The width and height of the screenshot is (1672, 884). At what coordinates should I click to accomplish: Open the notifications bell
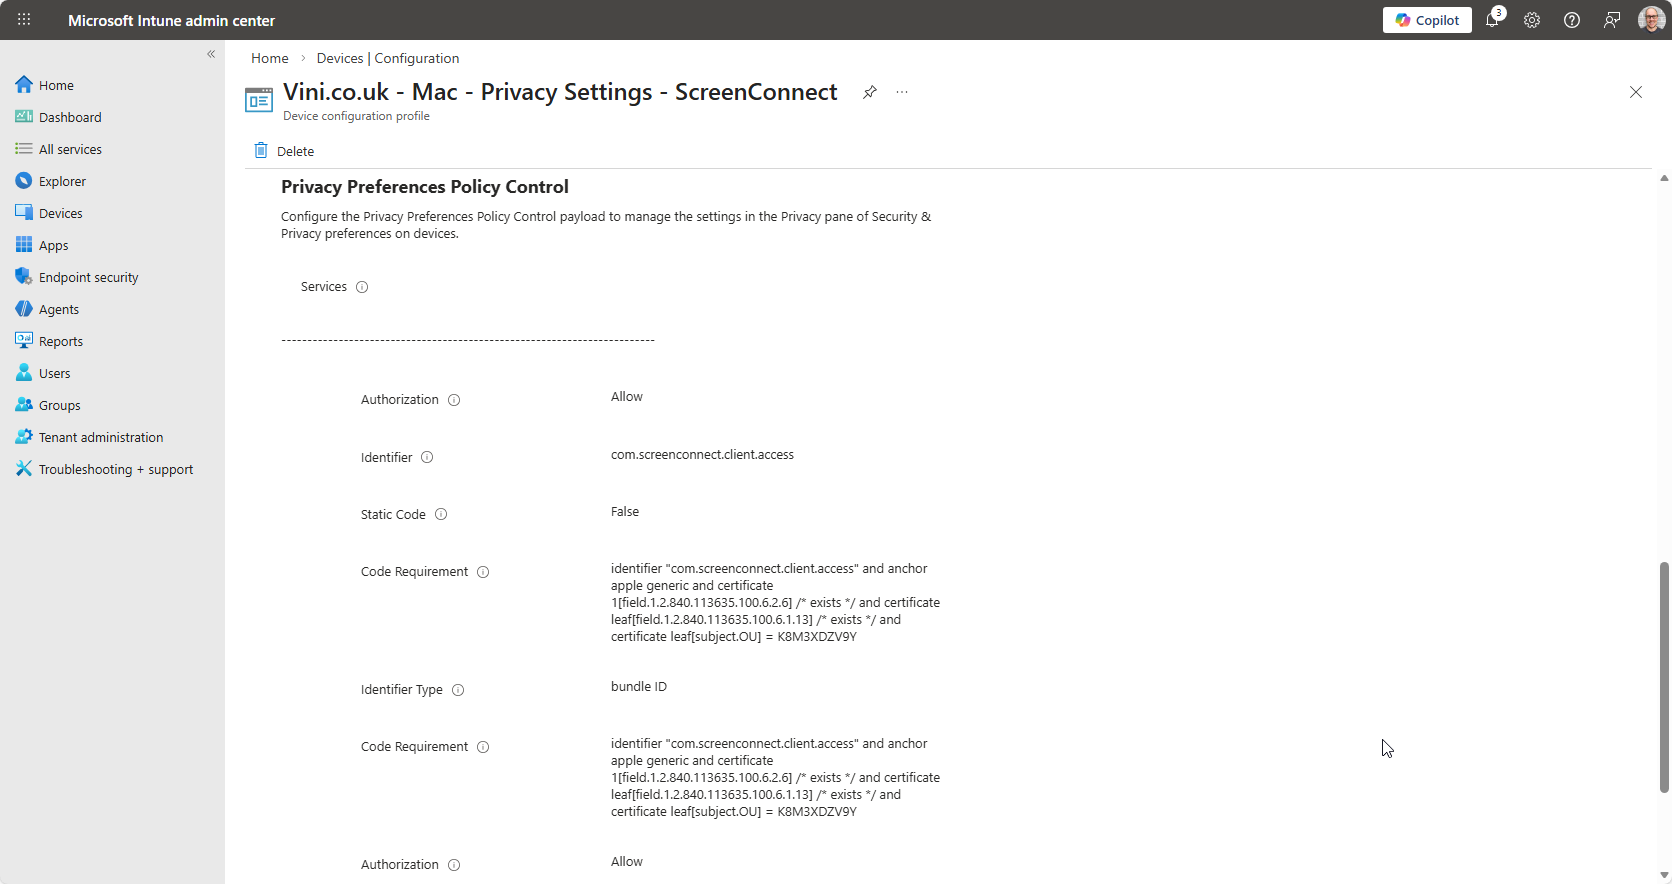1492,20
